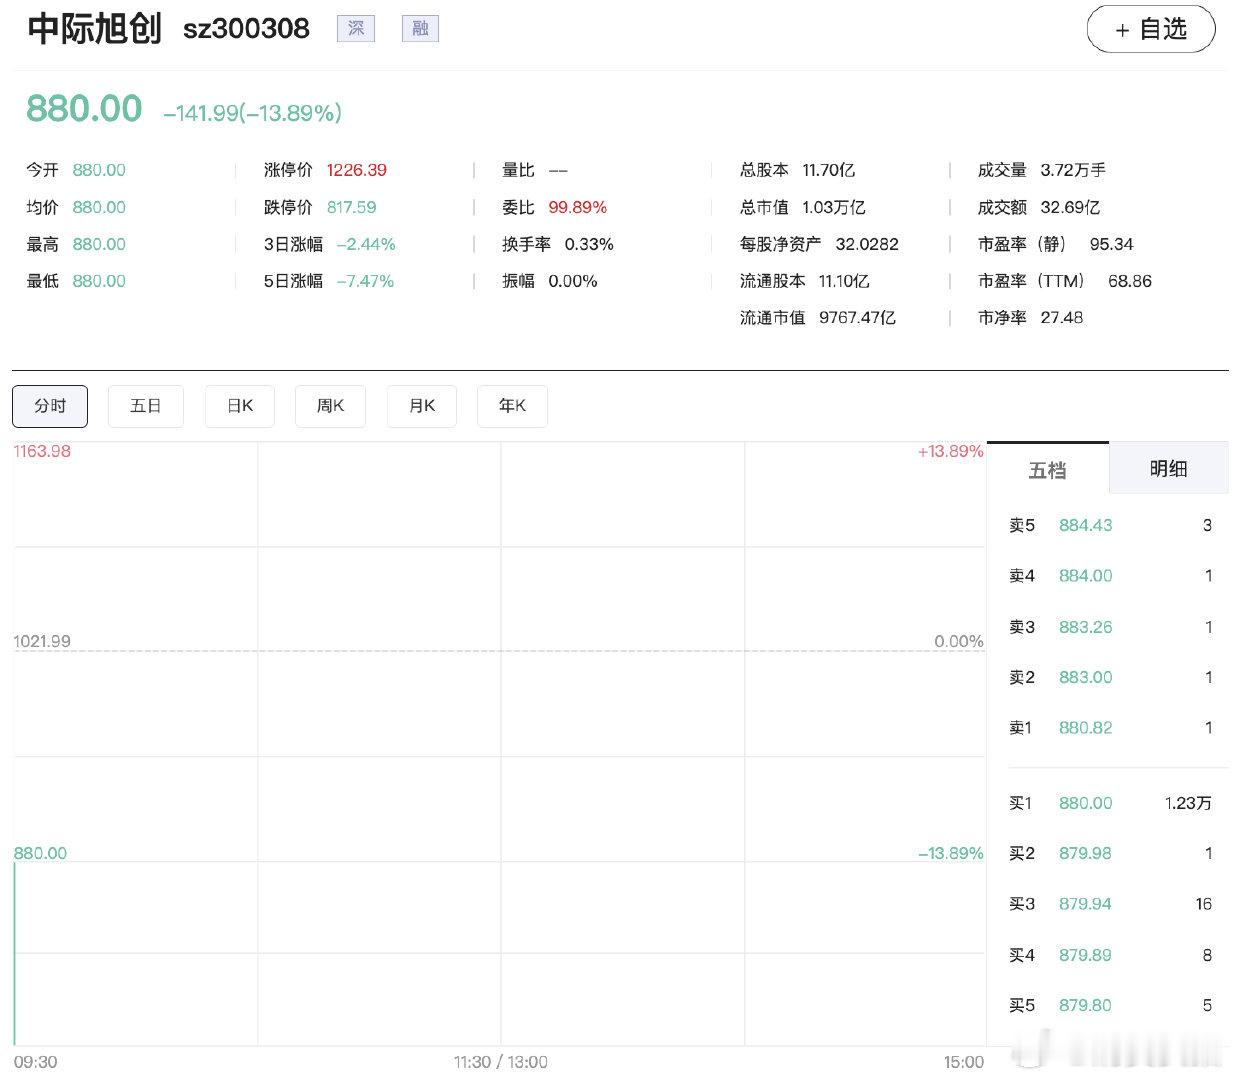Click the chart upper limit label 1163.98
Screen dimensions: 1234x1080
click(42, 451)
